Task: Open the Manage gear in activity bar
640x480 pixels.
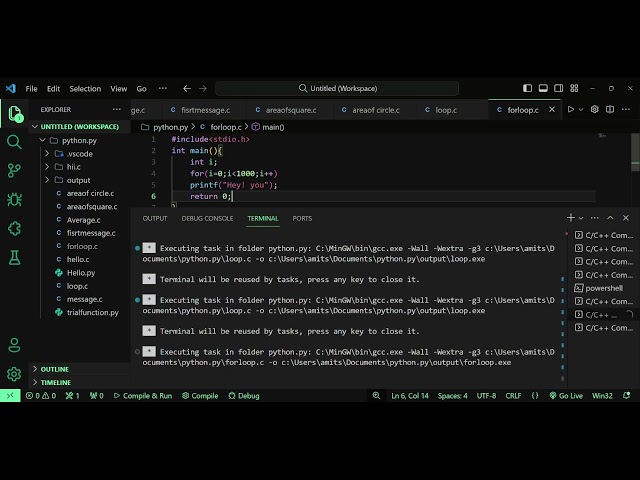Action: 14,374
